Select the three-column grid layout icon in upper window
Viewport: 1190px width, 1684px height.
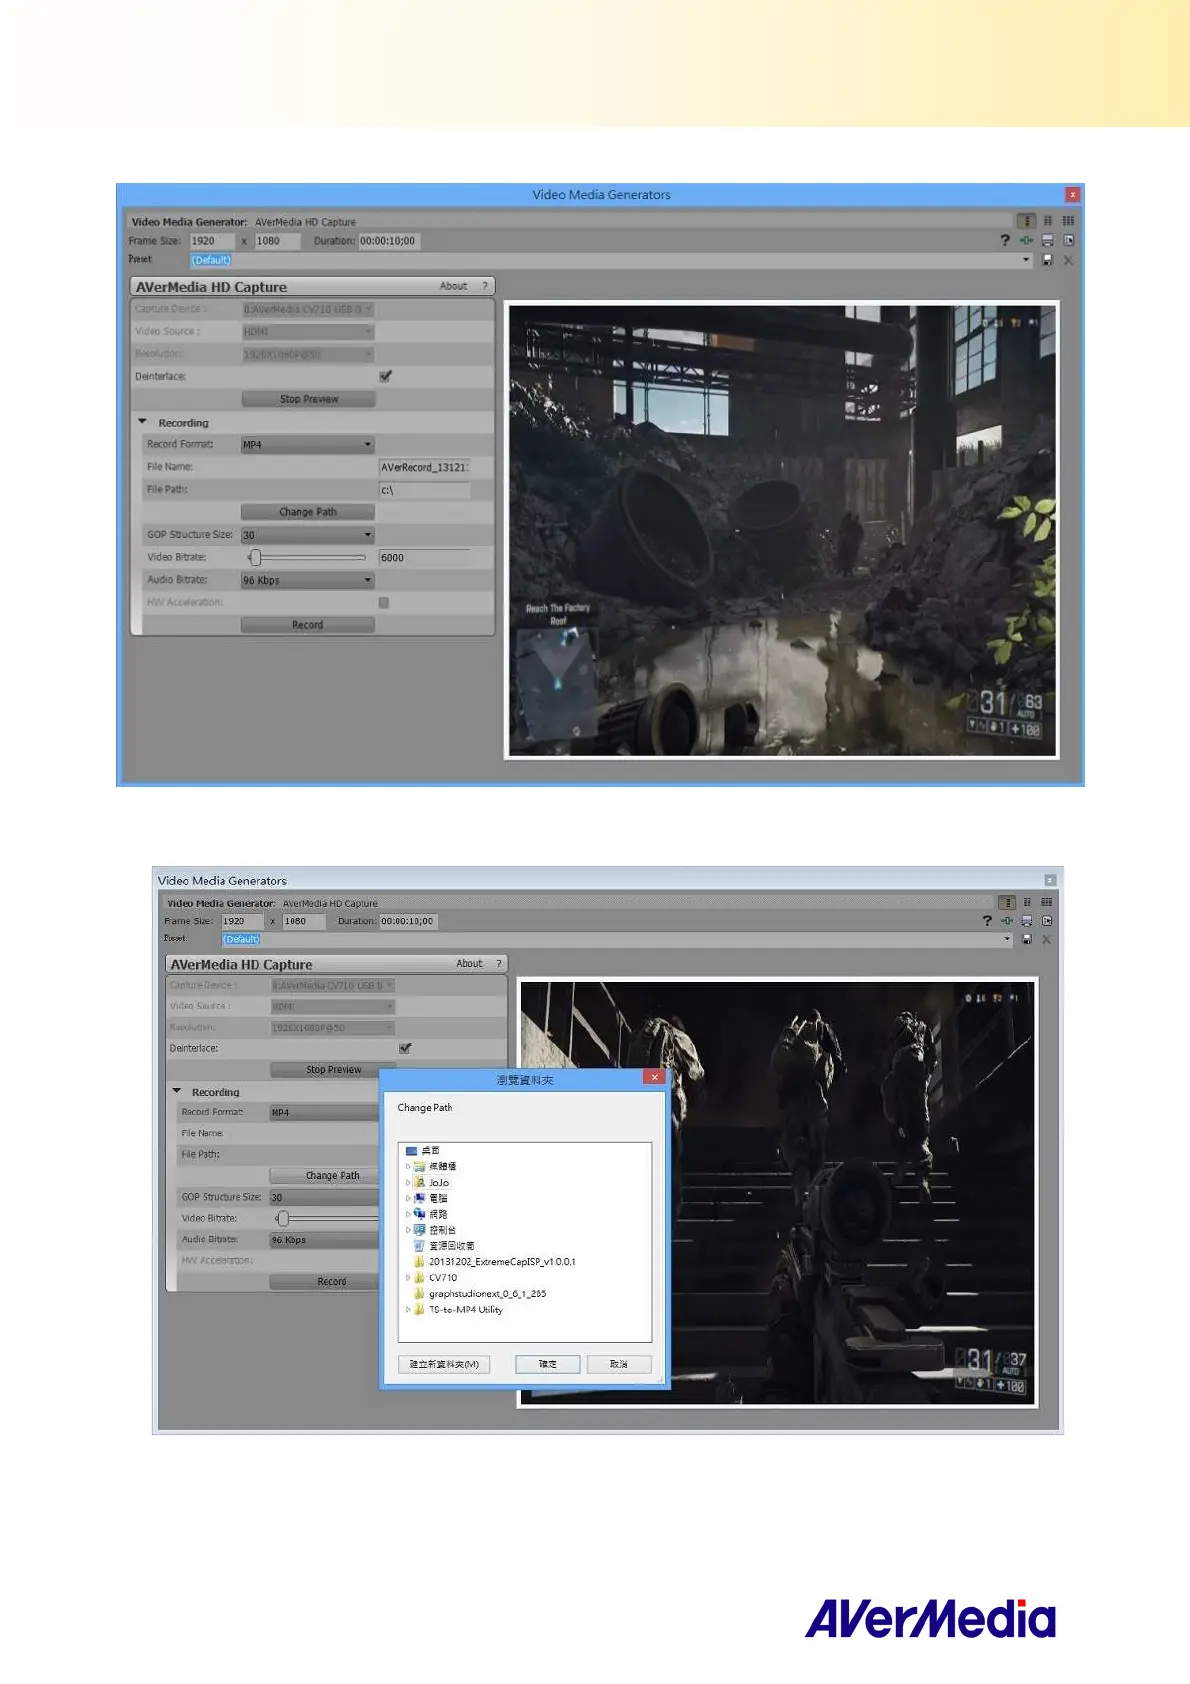[x=1068, y=221]
